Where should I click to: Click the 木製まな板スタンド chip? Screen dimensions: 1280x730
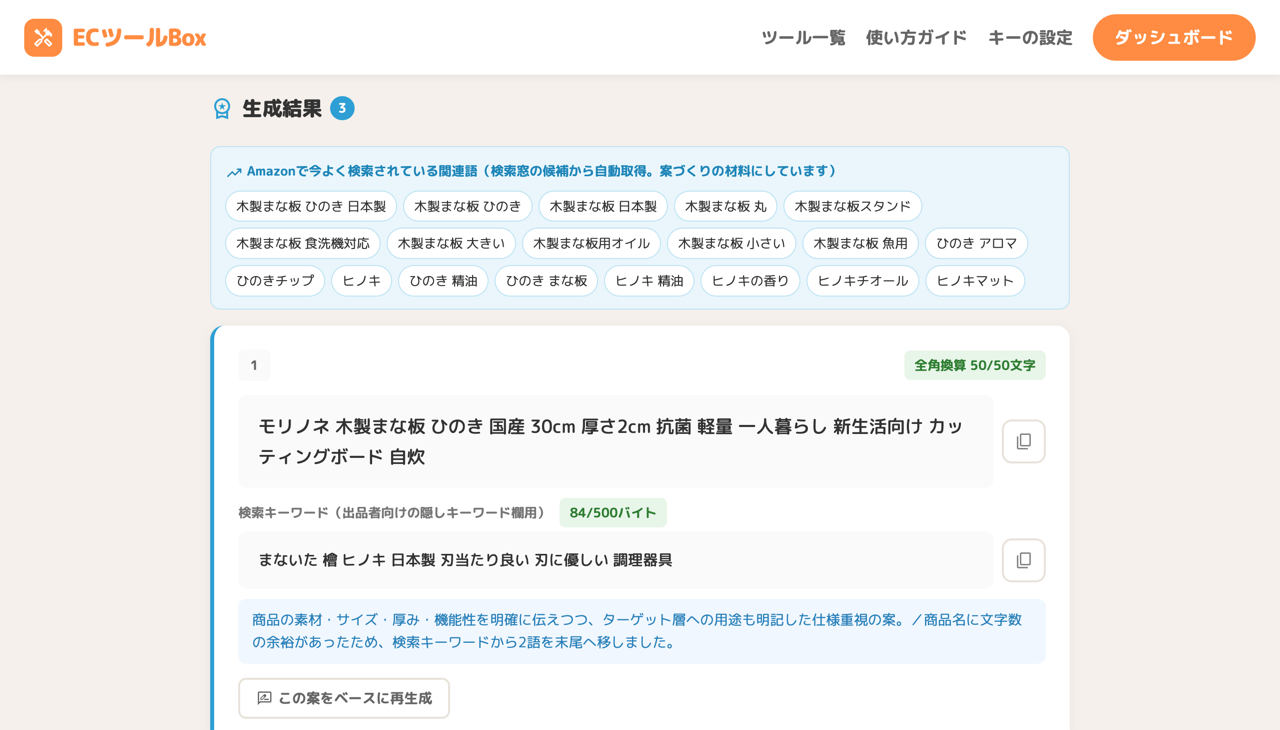pos(853,206)
